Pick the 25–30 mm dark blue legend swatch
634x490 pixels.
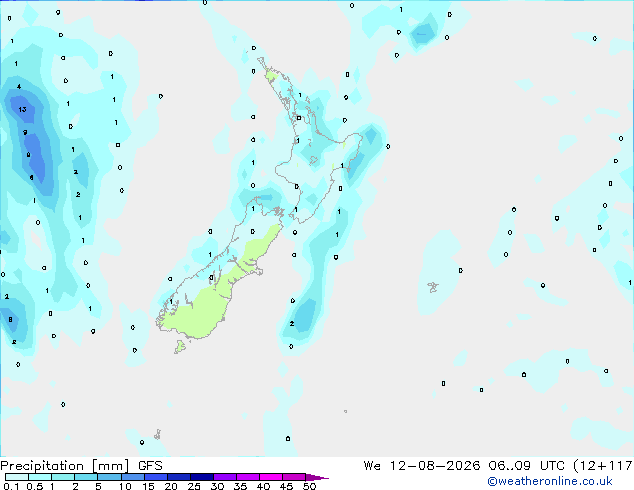pos(202,477)
